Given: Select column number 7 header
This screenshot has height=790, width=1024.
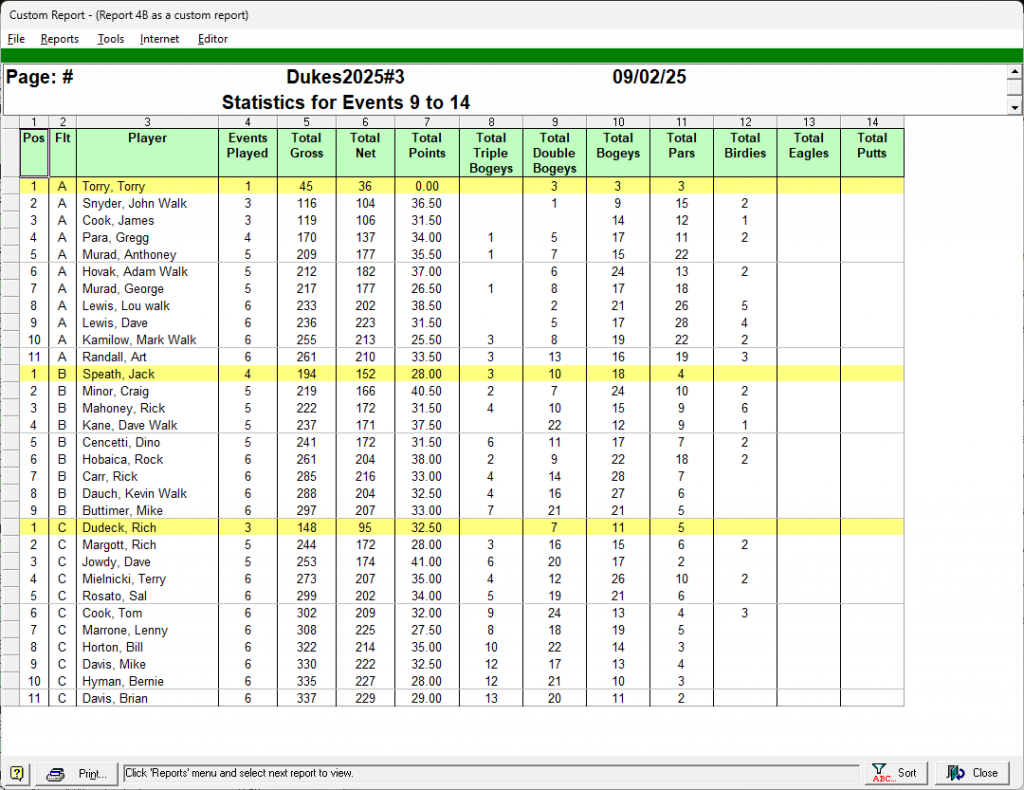Looking at the screenshot, I should click(x=427, y=122).
